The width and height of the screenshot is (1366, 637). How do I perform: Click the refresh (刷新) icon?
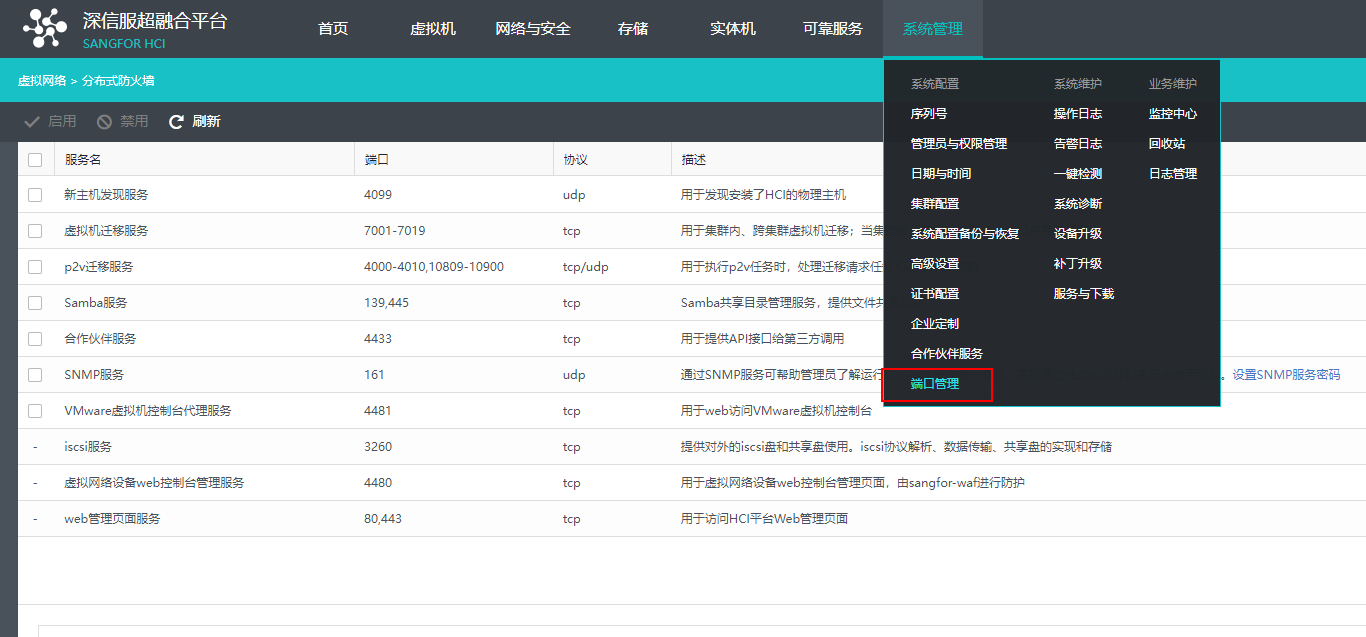pos(176,121)
